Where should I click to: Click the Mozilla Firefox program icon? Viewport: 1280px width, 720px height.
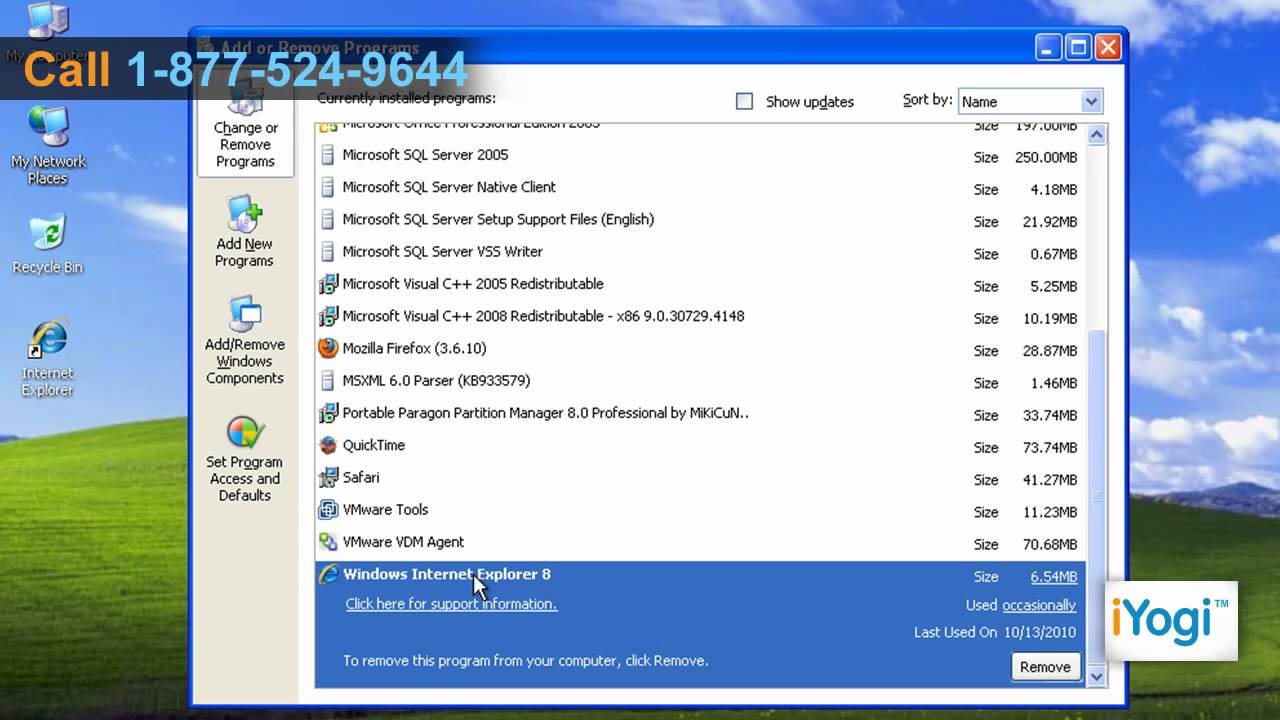[328, 349]
